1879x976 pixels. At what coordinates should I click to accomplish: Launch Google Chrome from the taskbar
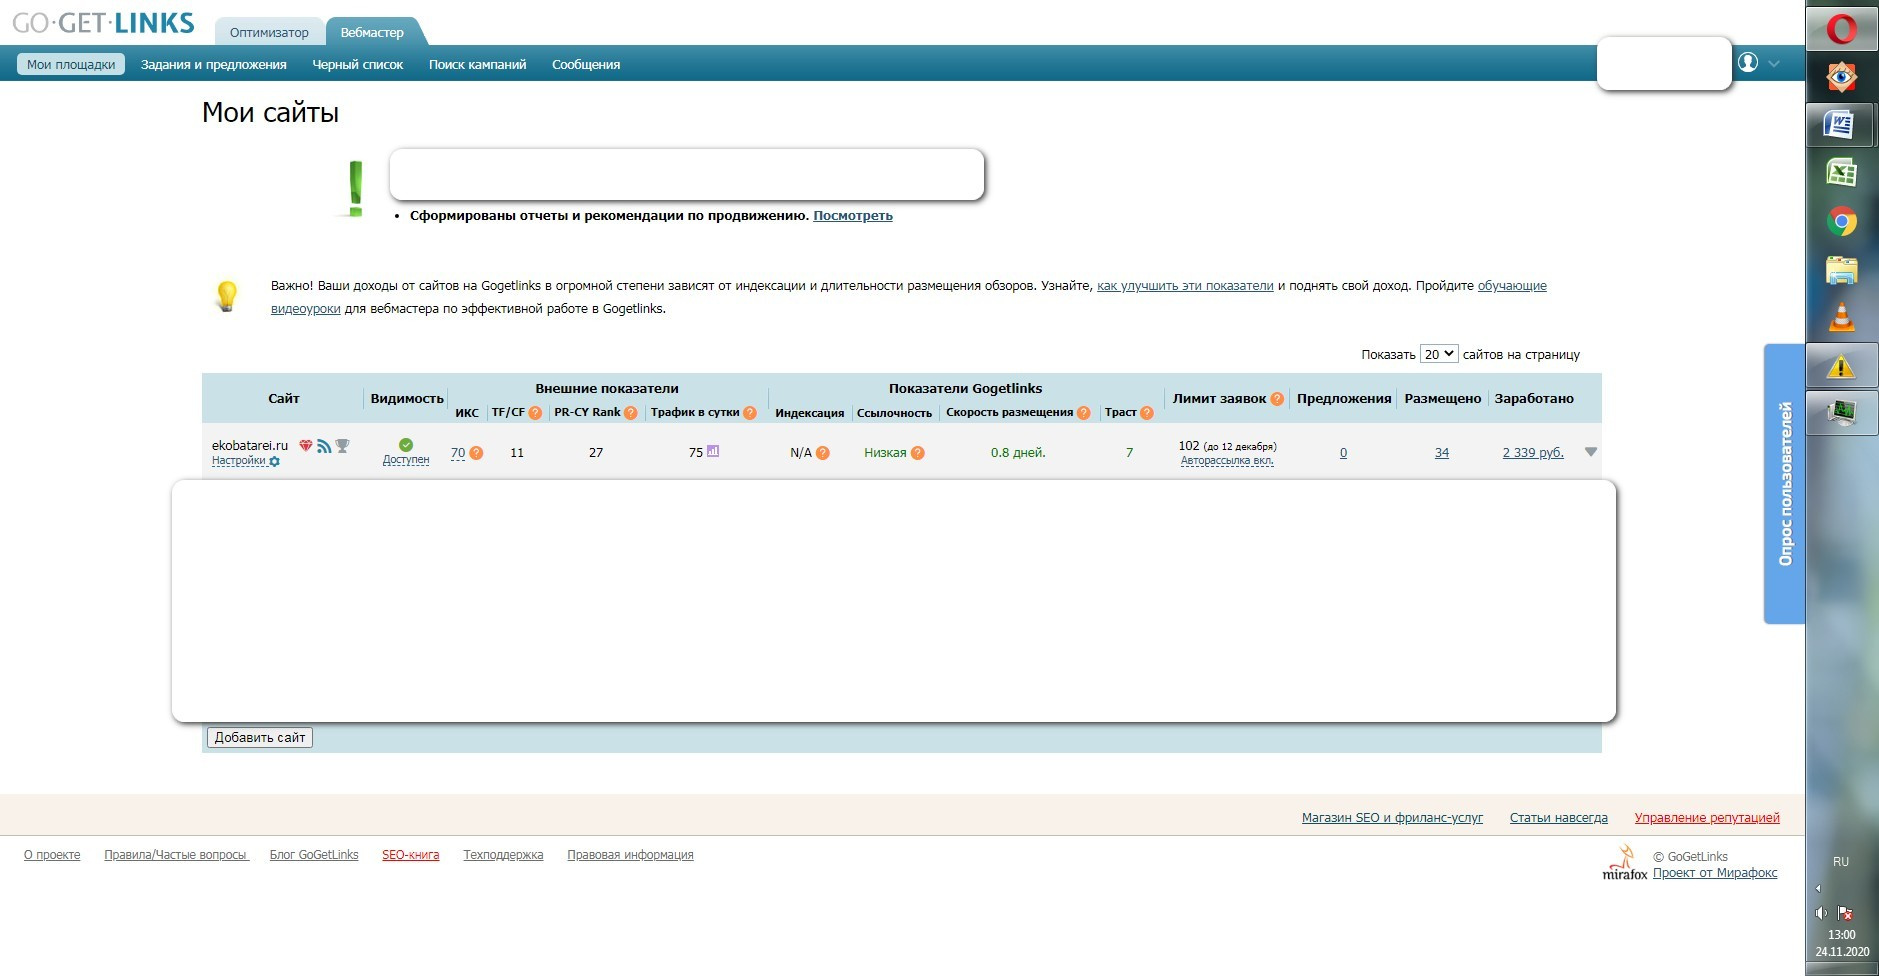(x=1841, y=221)
